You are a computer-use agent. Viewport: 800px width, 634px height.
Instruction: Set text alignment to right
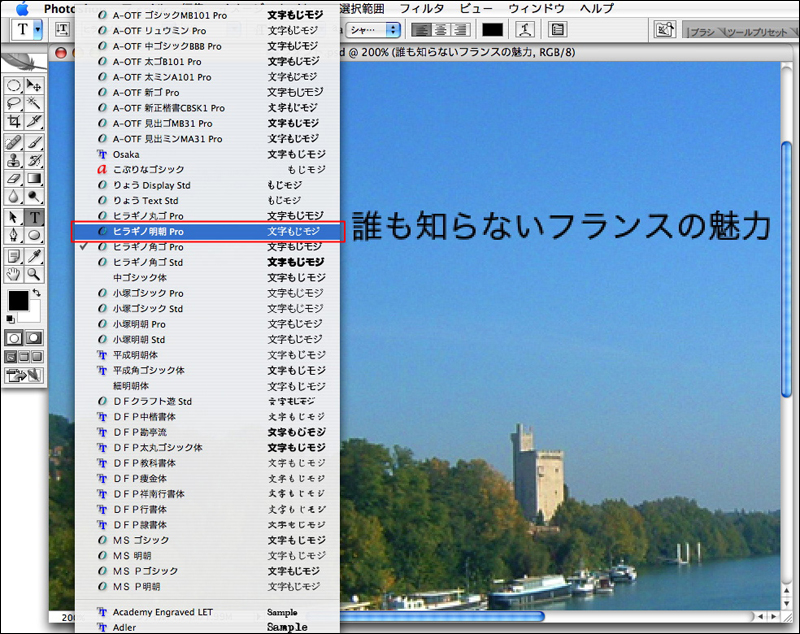pyautogui.click(x=458, y=29)
